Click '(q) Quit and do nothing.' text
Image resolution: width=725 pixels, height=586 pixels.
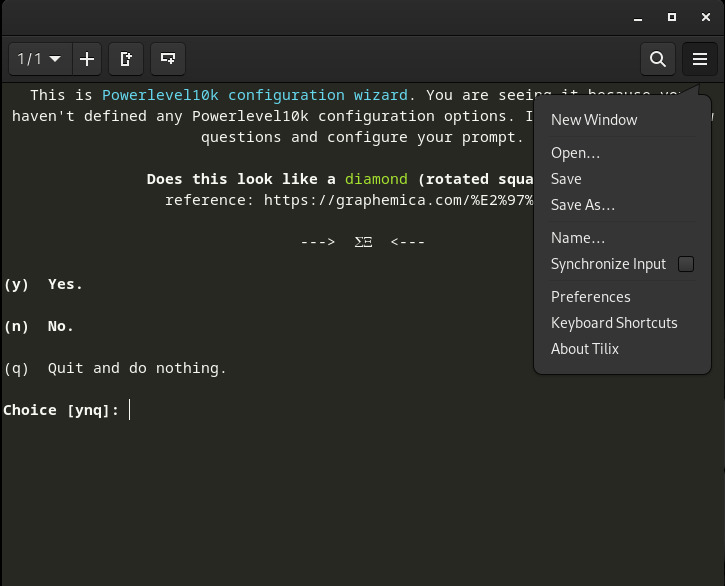(115, 368)
